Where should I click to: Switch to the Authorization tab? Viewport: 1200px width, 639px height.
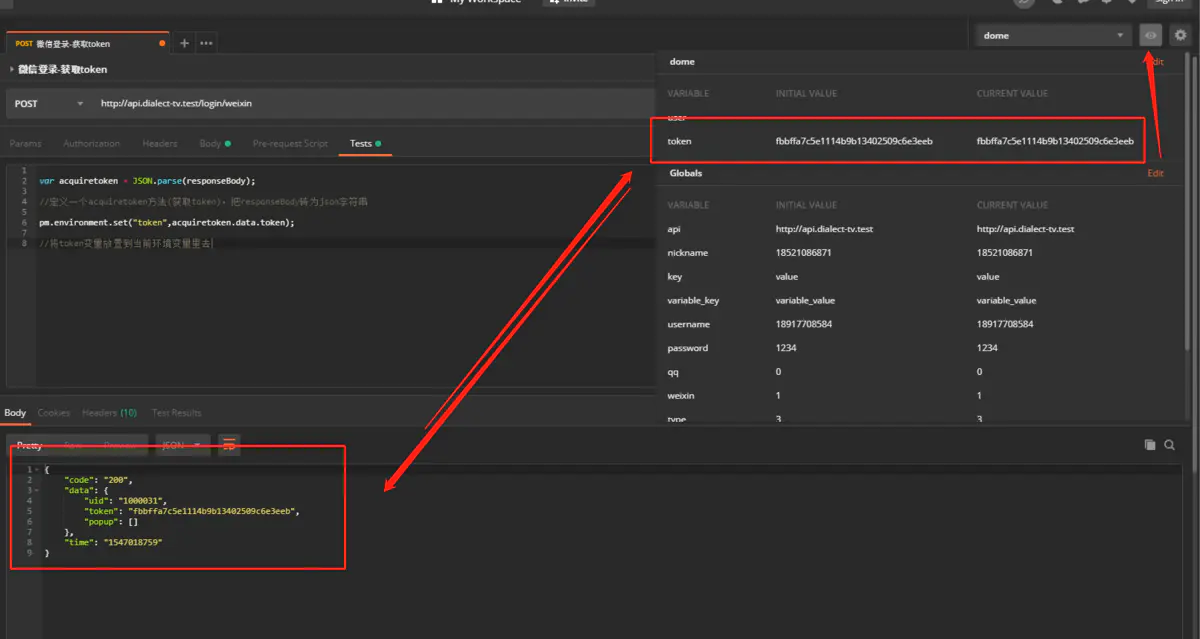click(x=91, y=144)
